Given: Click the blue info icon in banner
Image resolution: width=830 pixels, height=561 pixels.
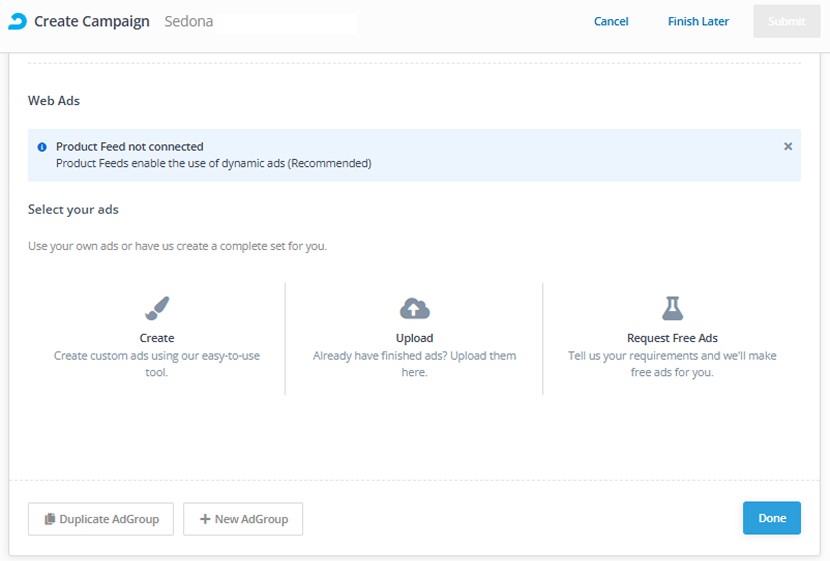Looking at the screenshot, I should [x=42, y=147].
